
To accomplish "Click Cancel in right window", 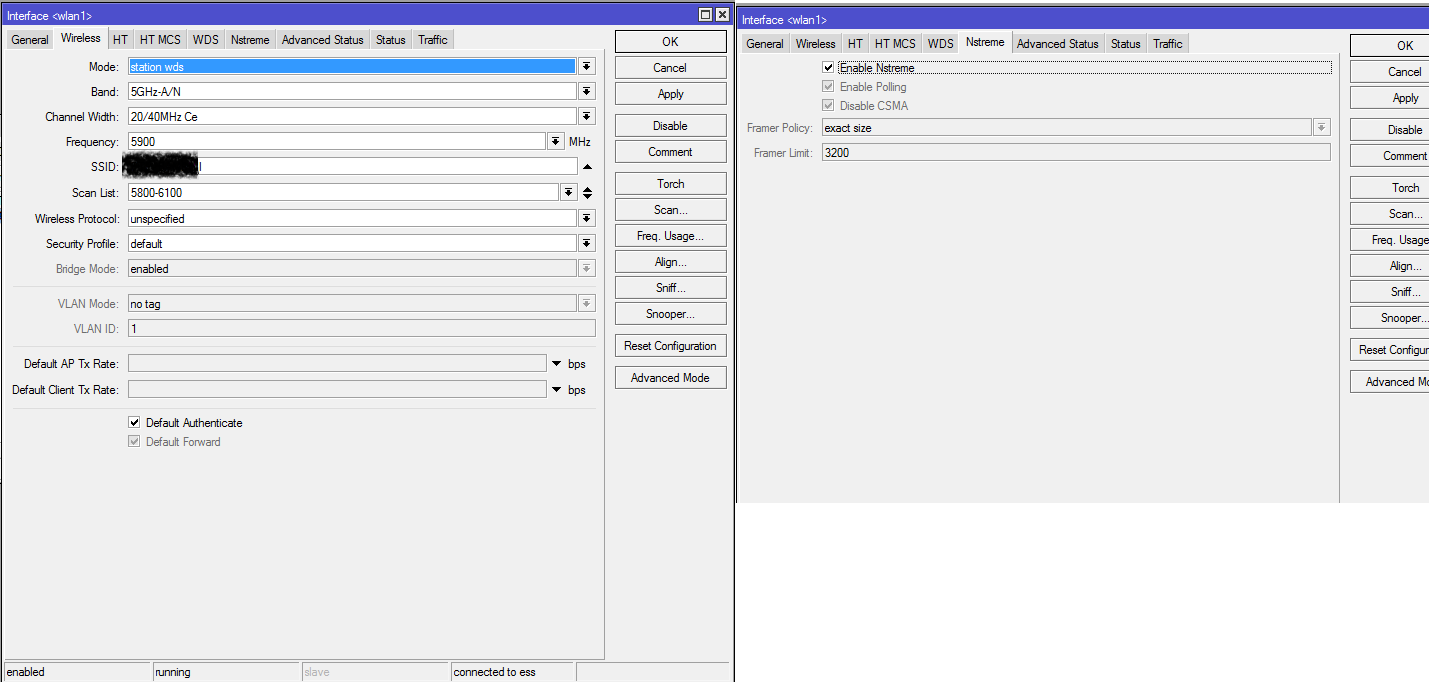I will [x=1390, y=72].
